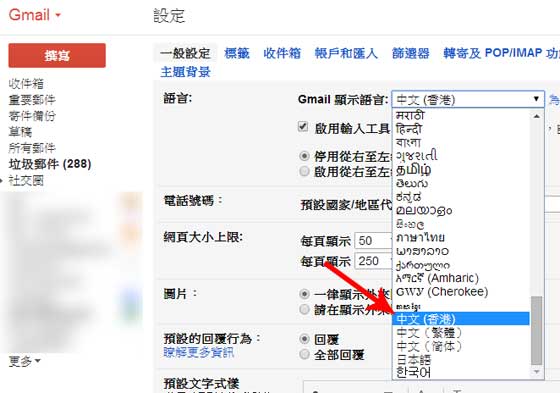Open 重要郵件 folder

coord(32,100)
